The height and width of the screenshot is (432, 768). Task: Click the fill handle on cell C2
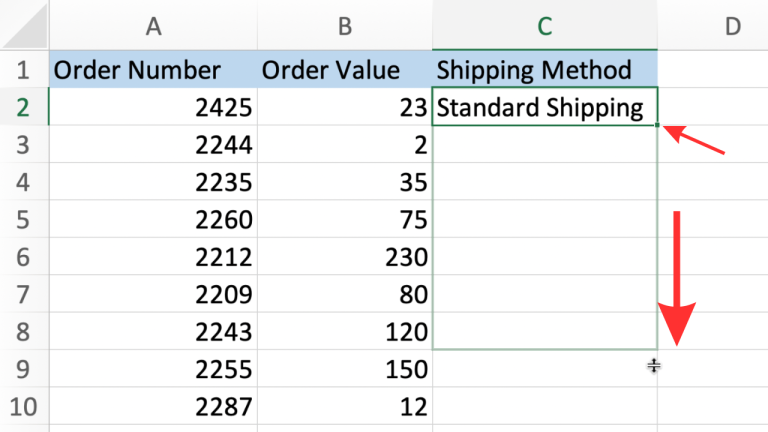657,125
